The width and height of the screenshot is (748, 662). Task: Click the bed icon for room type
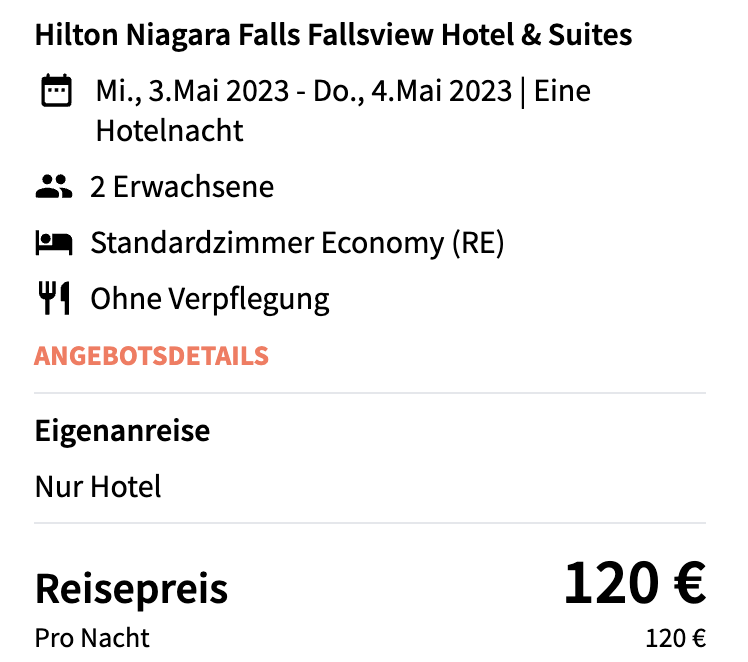point(54,243)
